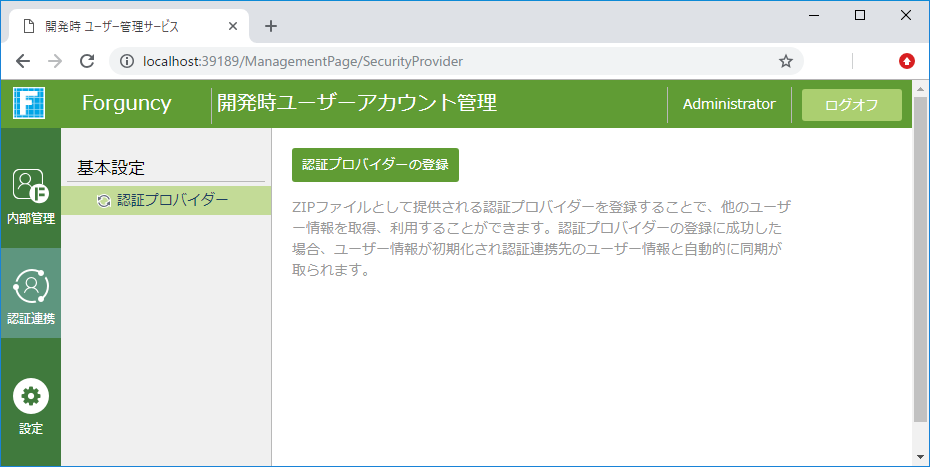The image size is (930, 467).
Task: Click 基本設定 section heading
Action: point(111,167)
